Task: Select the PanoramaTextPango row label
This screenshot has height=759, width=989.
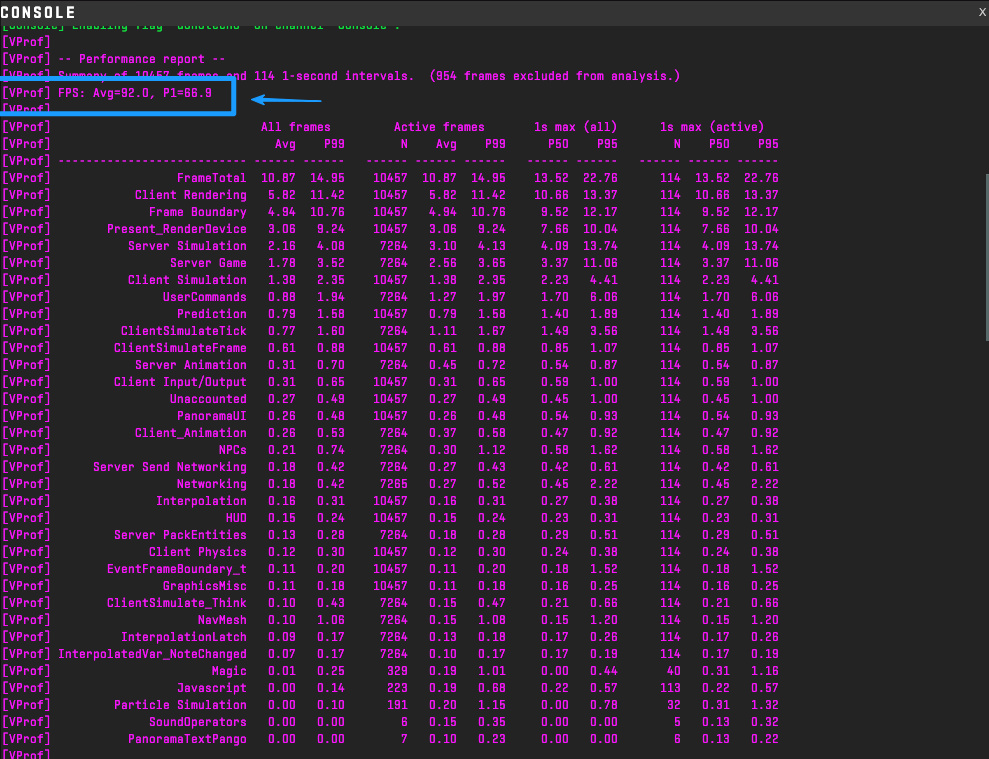Action: click(187, 741)
